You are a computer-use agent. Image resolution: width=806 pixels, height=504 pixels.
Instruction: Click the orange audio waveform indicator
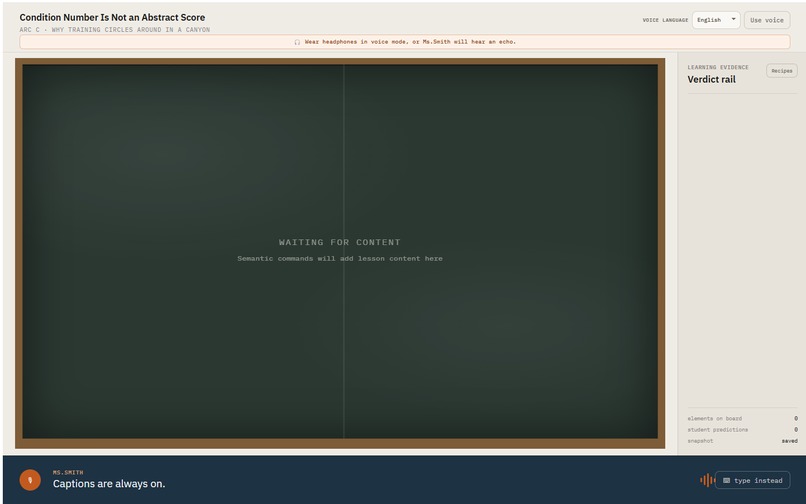[x=707, y=480]
